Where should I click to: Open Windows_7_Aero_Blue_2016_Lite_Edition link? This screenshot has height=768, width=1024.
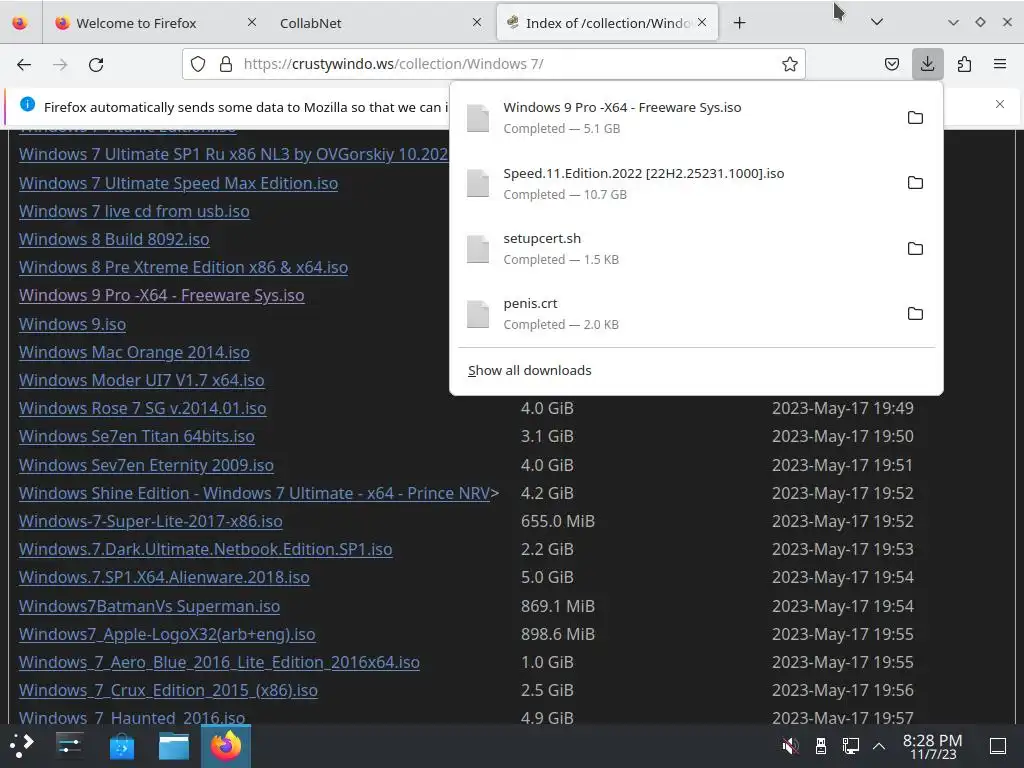coord(219,662)
